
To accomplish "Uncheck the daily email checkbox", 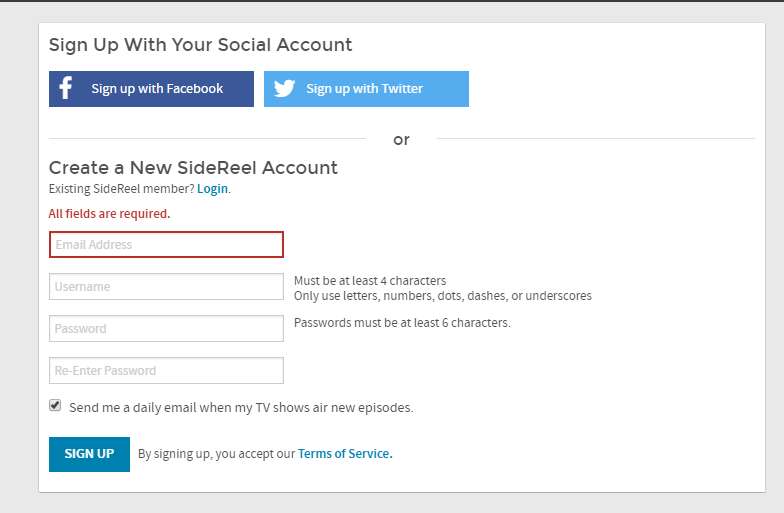I will coord(55,405).
